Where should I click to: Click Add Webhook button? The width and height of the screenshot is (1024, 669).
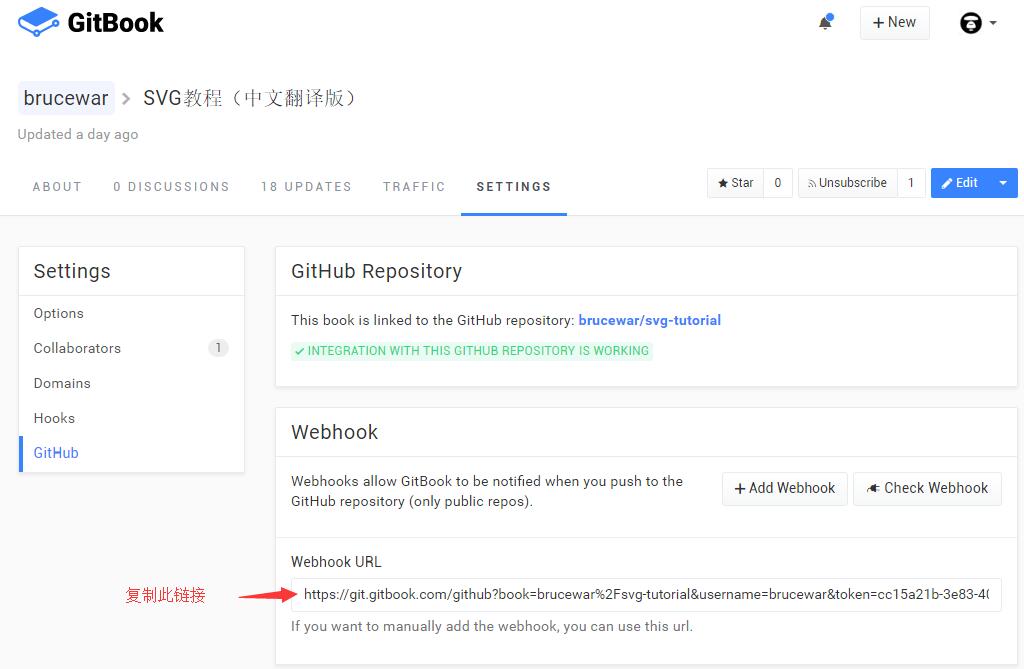pyautogui.click(x=785, y=489)
